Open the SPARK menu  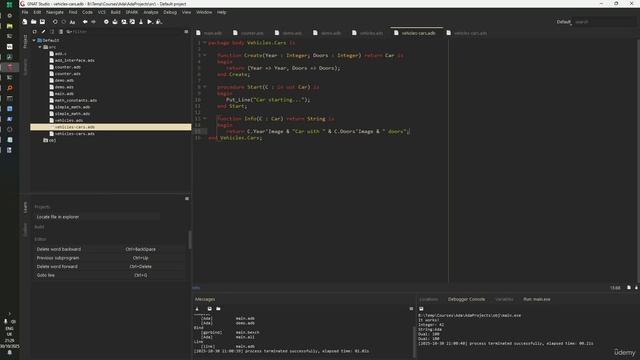coord(131,12)
